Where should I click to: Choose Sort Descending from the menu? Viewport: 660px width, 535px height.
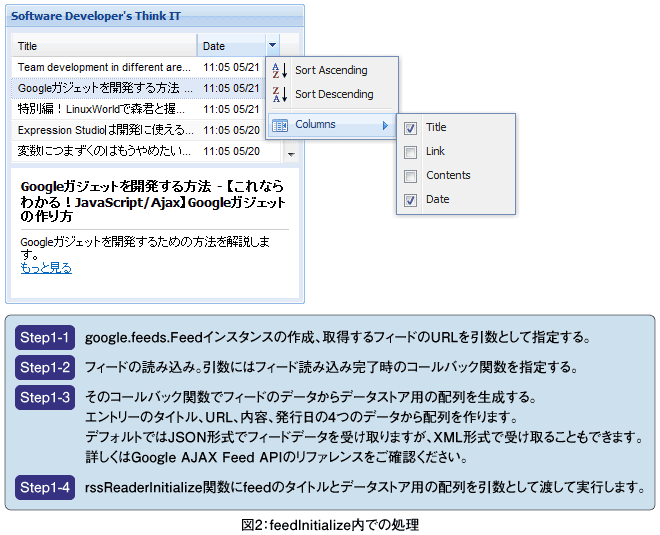332,94
